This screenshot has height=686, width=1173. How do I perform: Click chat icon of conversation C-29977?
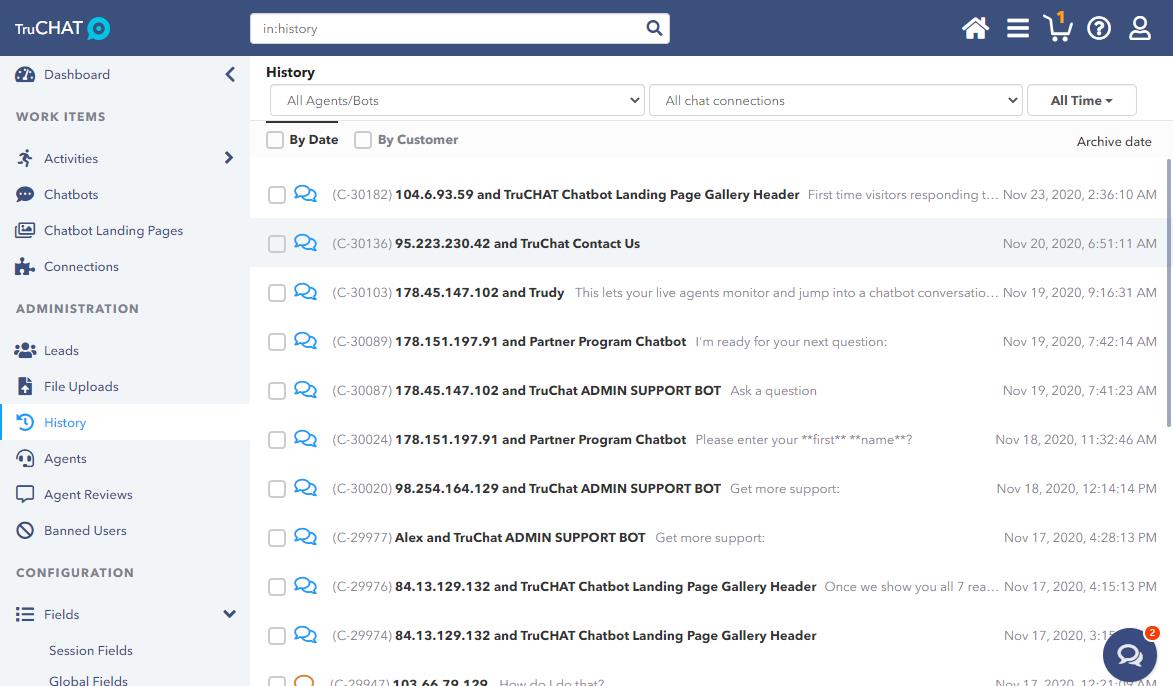tap(305, 536)
